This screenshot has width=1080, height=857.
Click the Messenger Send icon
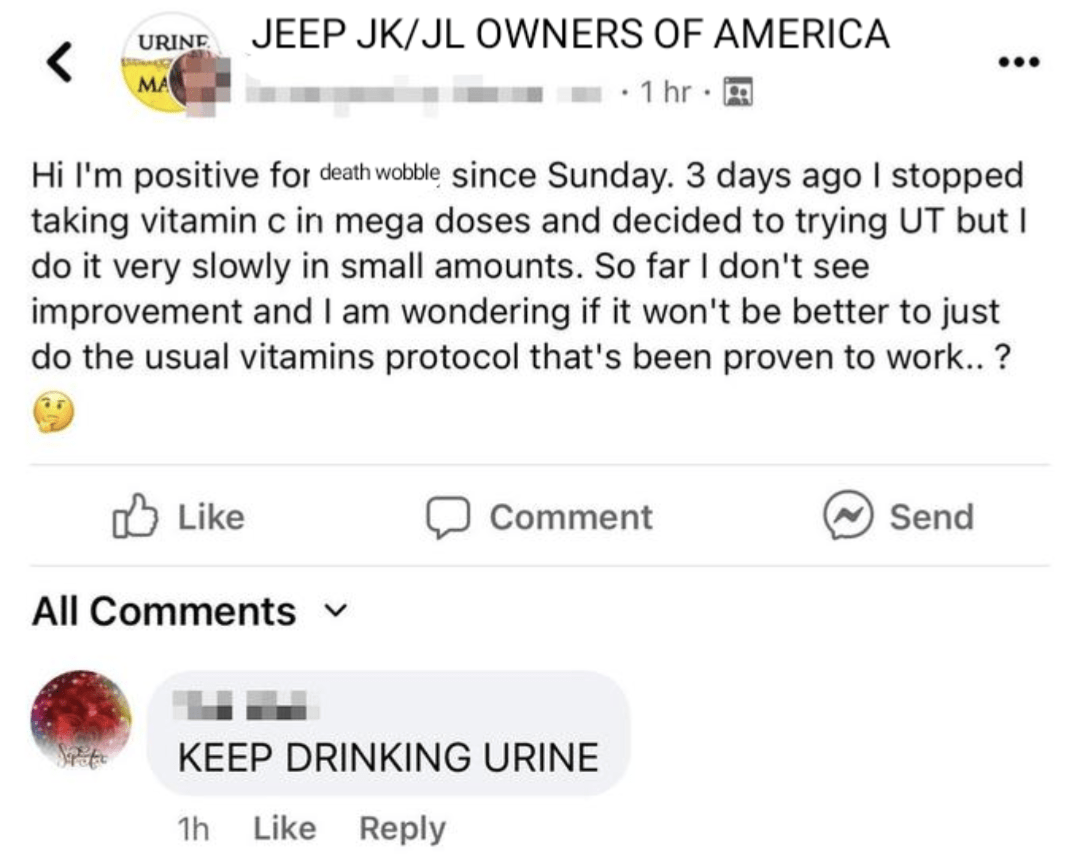848,515
